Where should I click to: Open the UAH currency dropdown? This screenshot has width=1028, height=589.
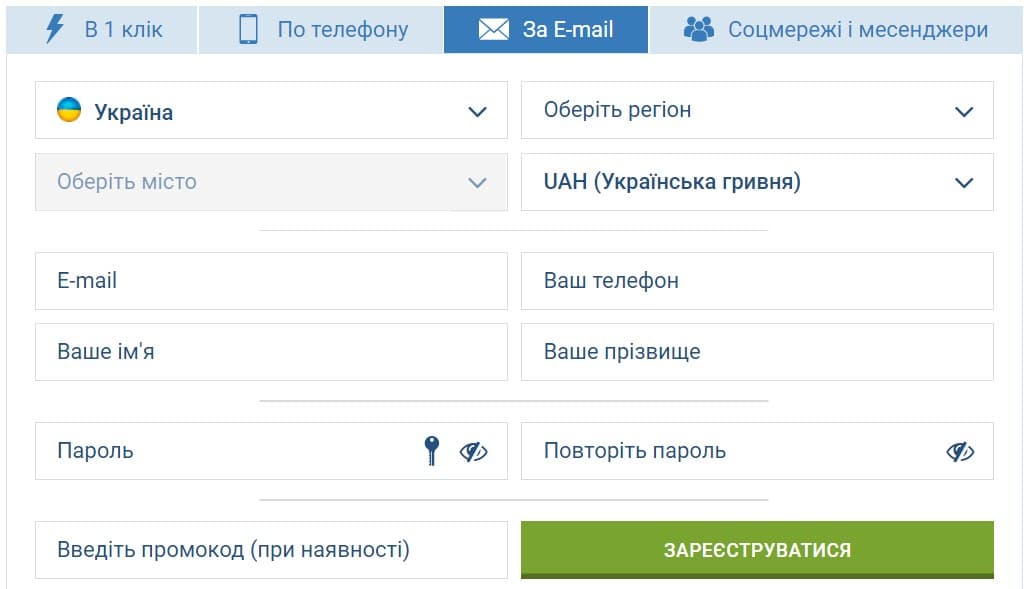coord(757,182)
